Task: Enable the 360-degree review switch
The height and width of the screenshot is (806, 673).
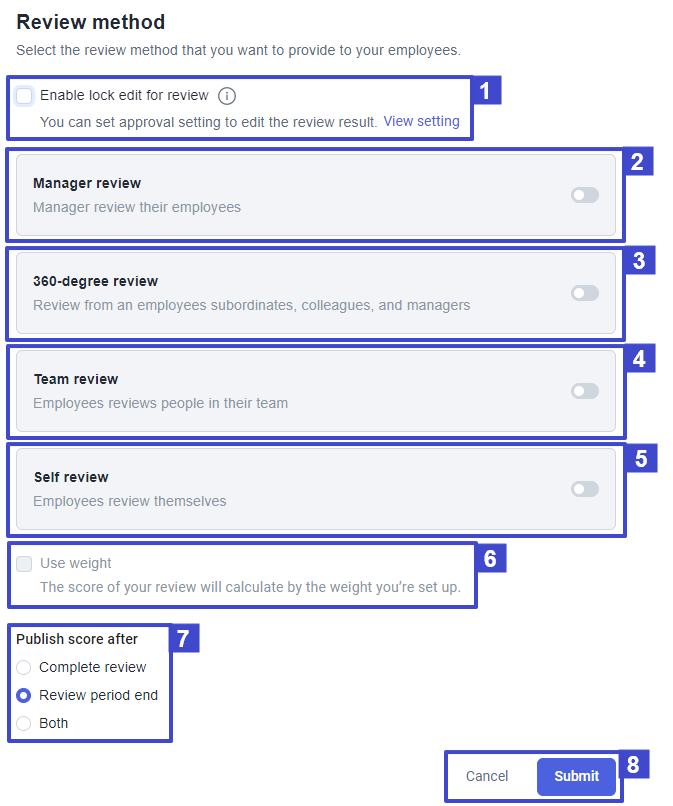Action: coord(584,293)
